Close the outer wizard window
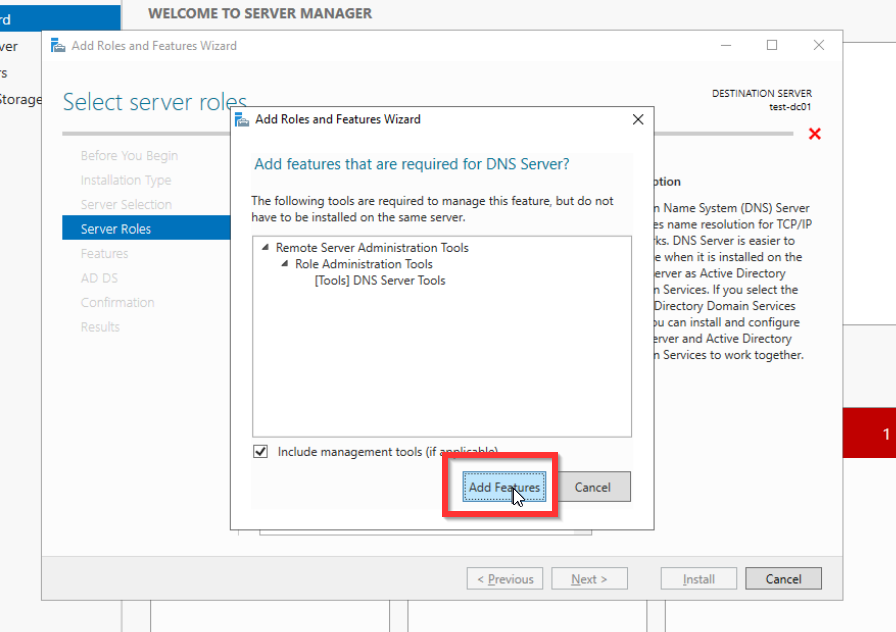Viewport: 896px width, 632px height. click(819, 45)
